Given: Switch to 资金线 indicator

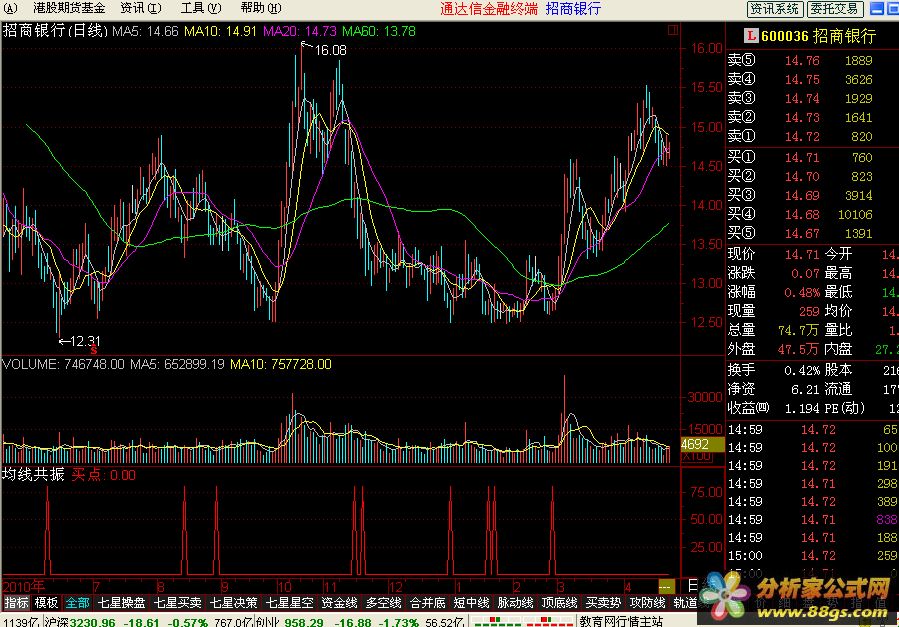Looking at the screenshot, I should pyautogui.click(x=339, y=603).
